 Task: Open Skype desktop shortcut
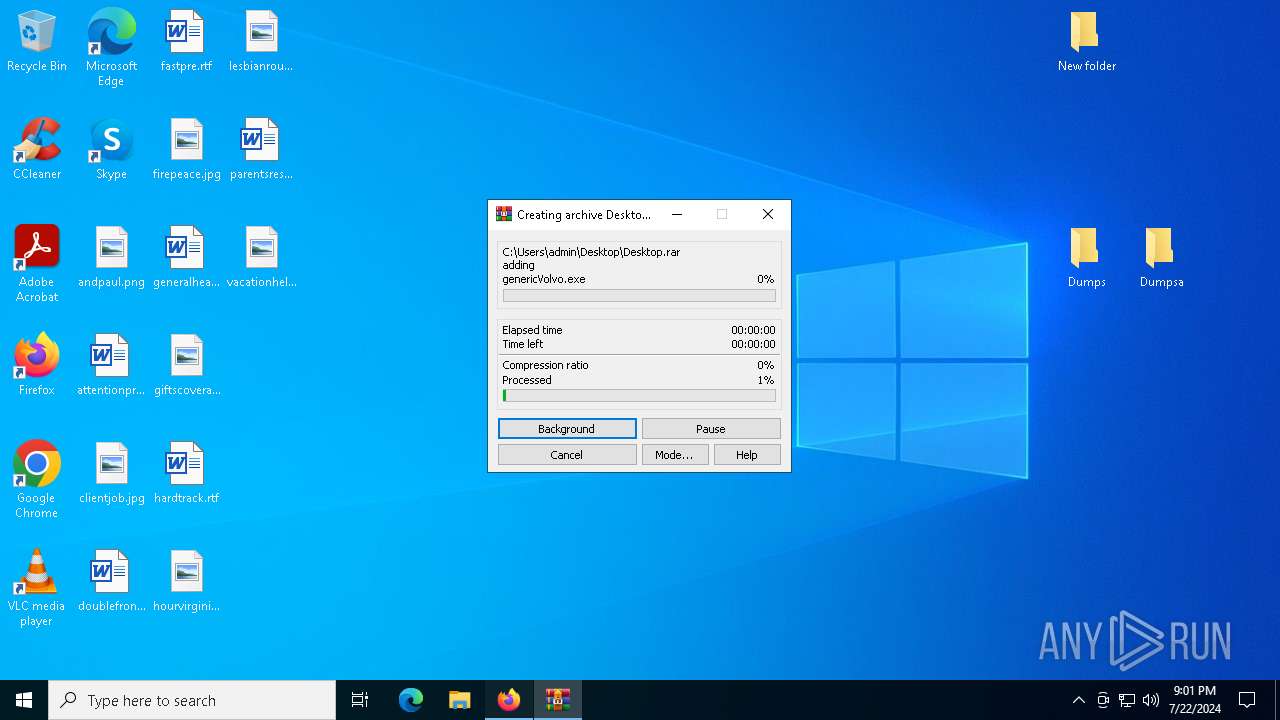coord(111,150)
